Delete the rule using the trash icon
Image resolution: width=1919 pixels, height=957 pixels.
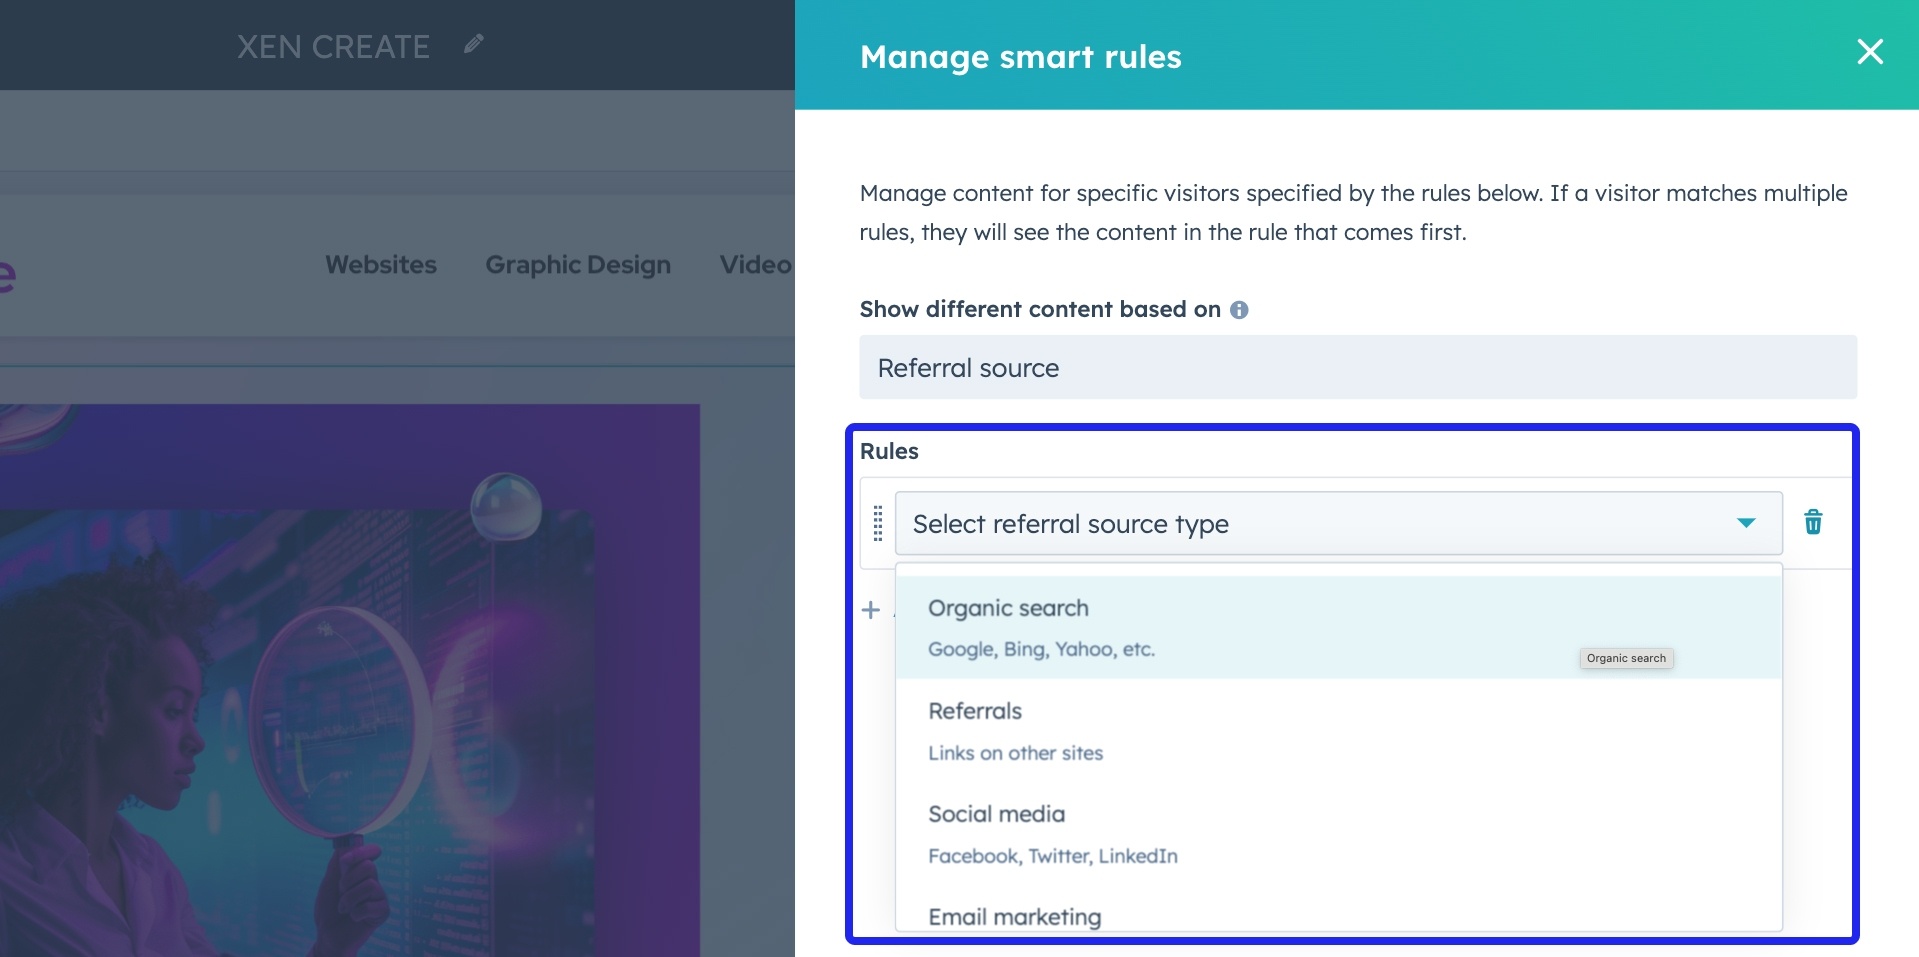(1813, 522)
